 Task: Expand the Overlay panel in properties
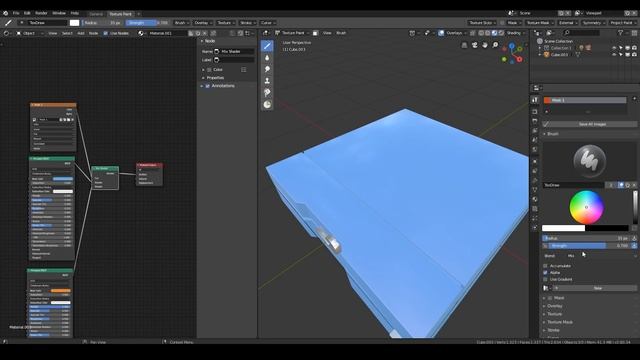click(x=555, y=306)
